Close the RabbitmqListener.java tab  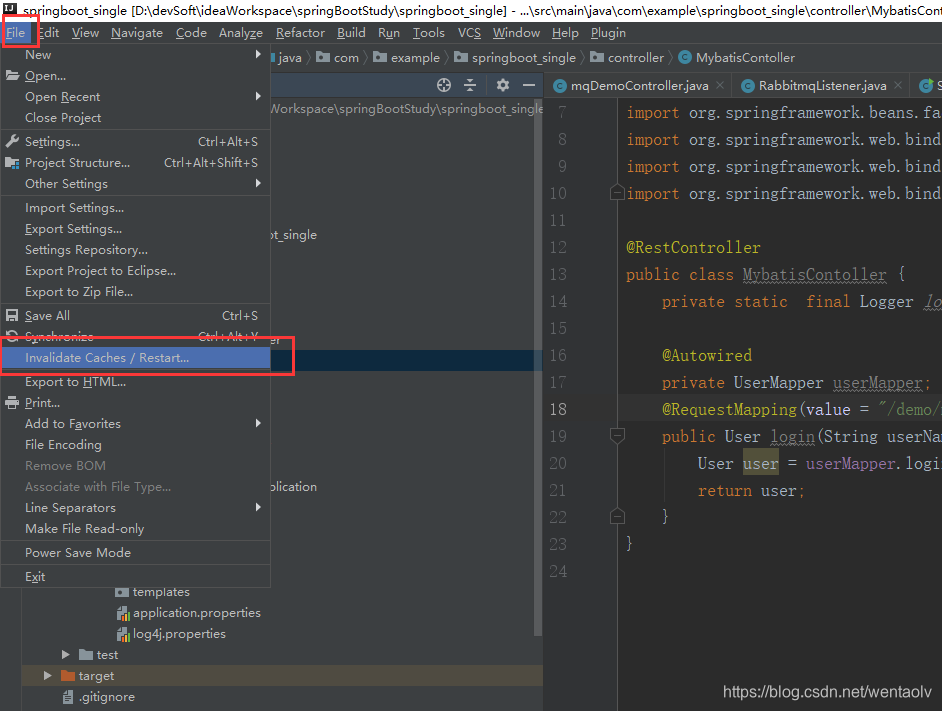pyautogui.click(x=898, y=85)
